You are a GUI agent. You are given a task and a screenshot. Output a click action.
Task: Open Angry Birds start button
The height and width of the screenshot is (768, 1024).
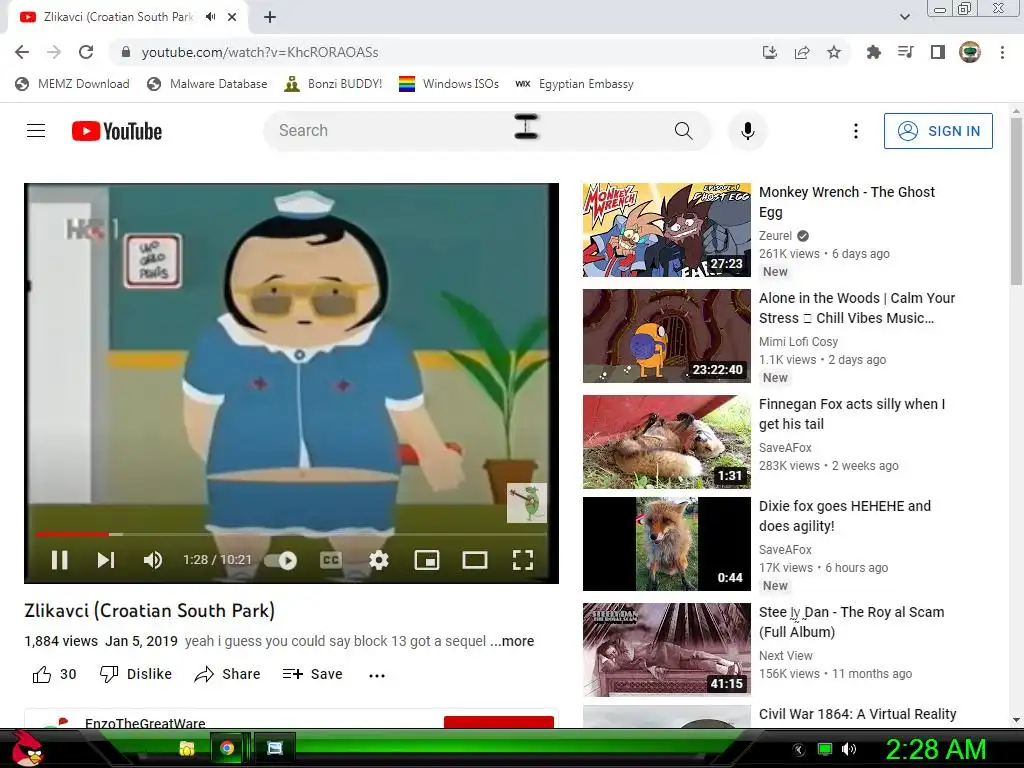(x=27, y=749)
